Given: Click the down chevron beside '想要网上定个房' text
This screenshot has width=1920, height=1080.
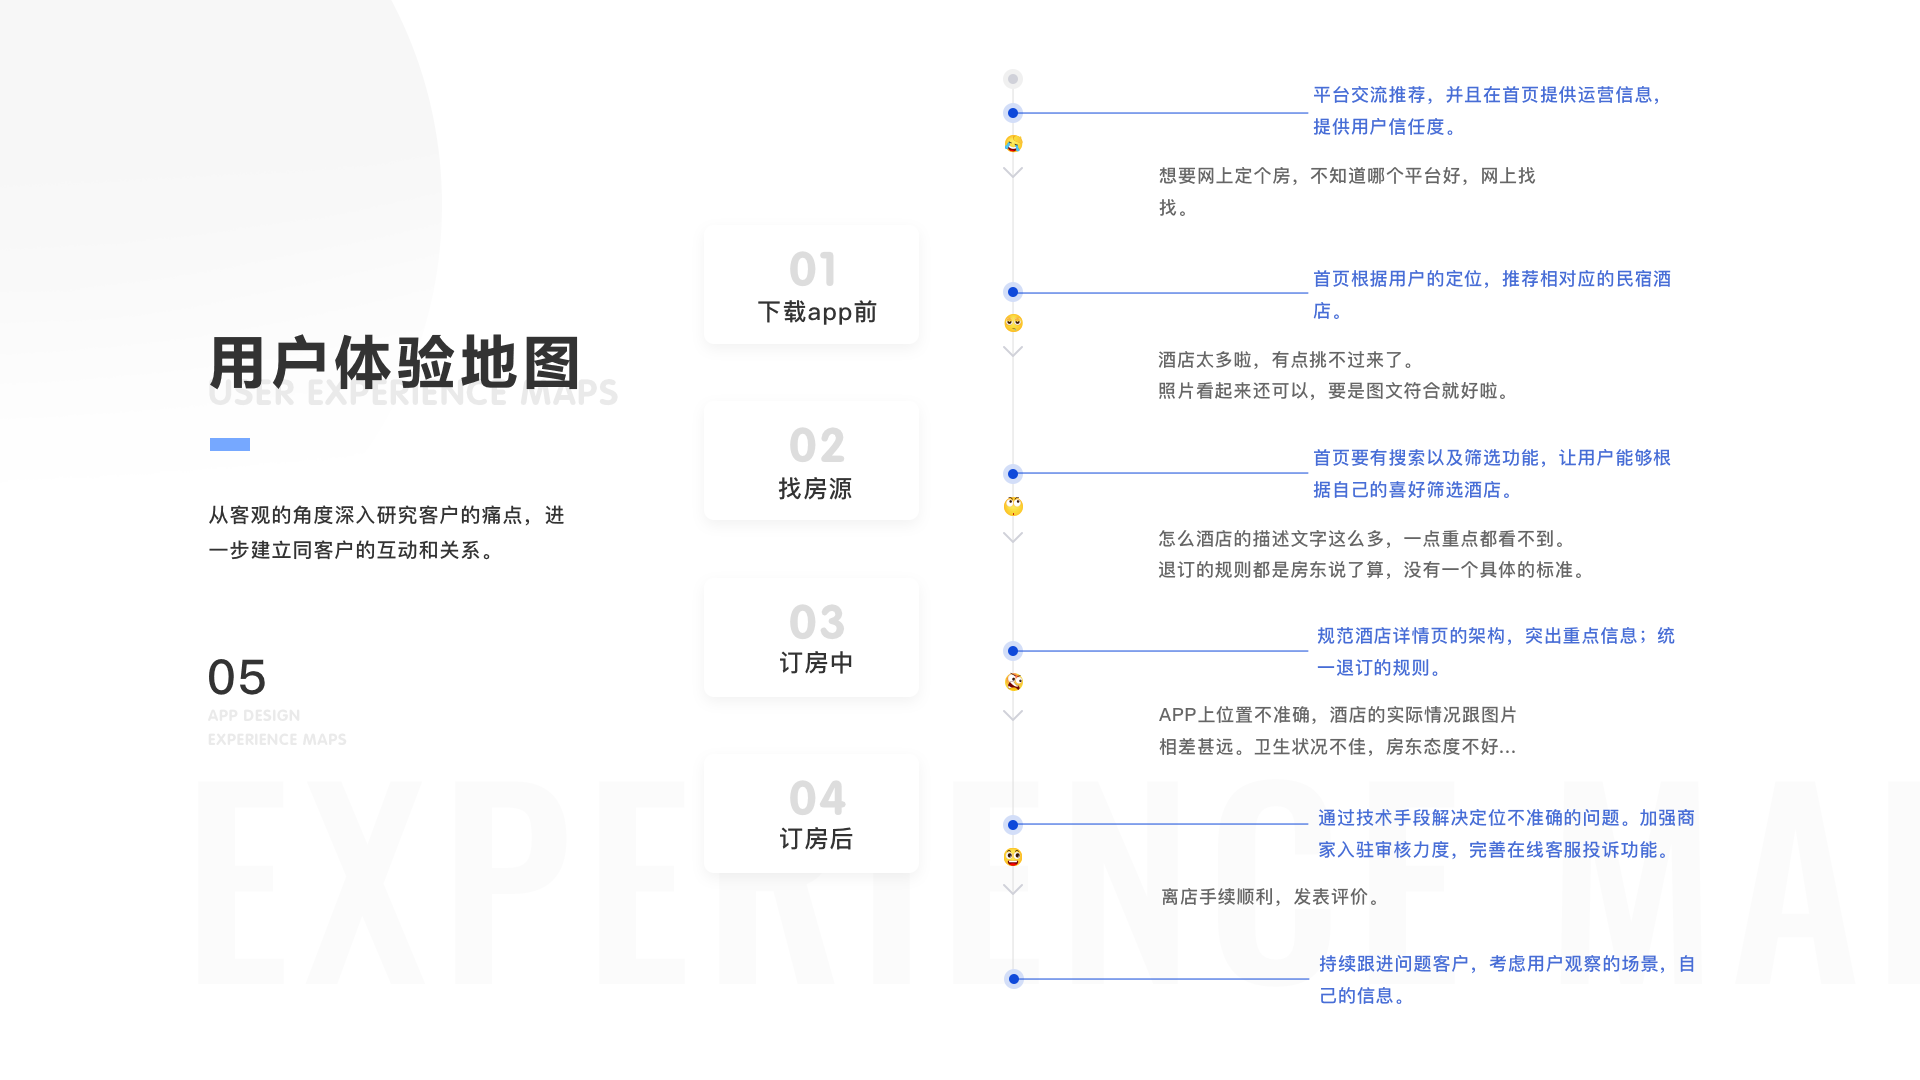Looking at the screenshot, I should (x=1013, y=173).
